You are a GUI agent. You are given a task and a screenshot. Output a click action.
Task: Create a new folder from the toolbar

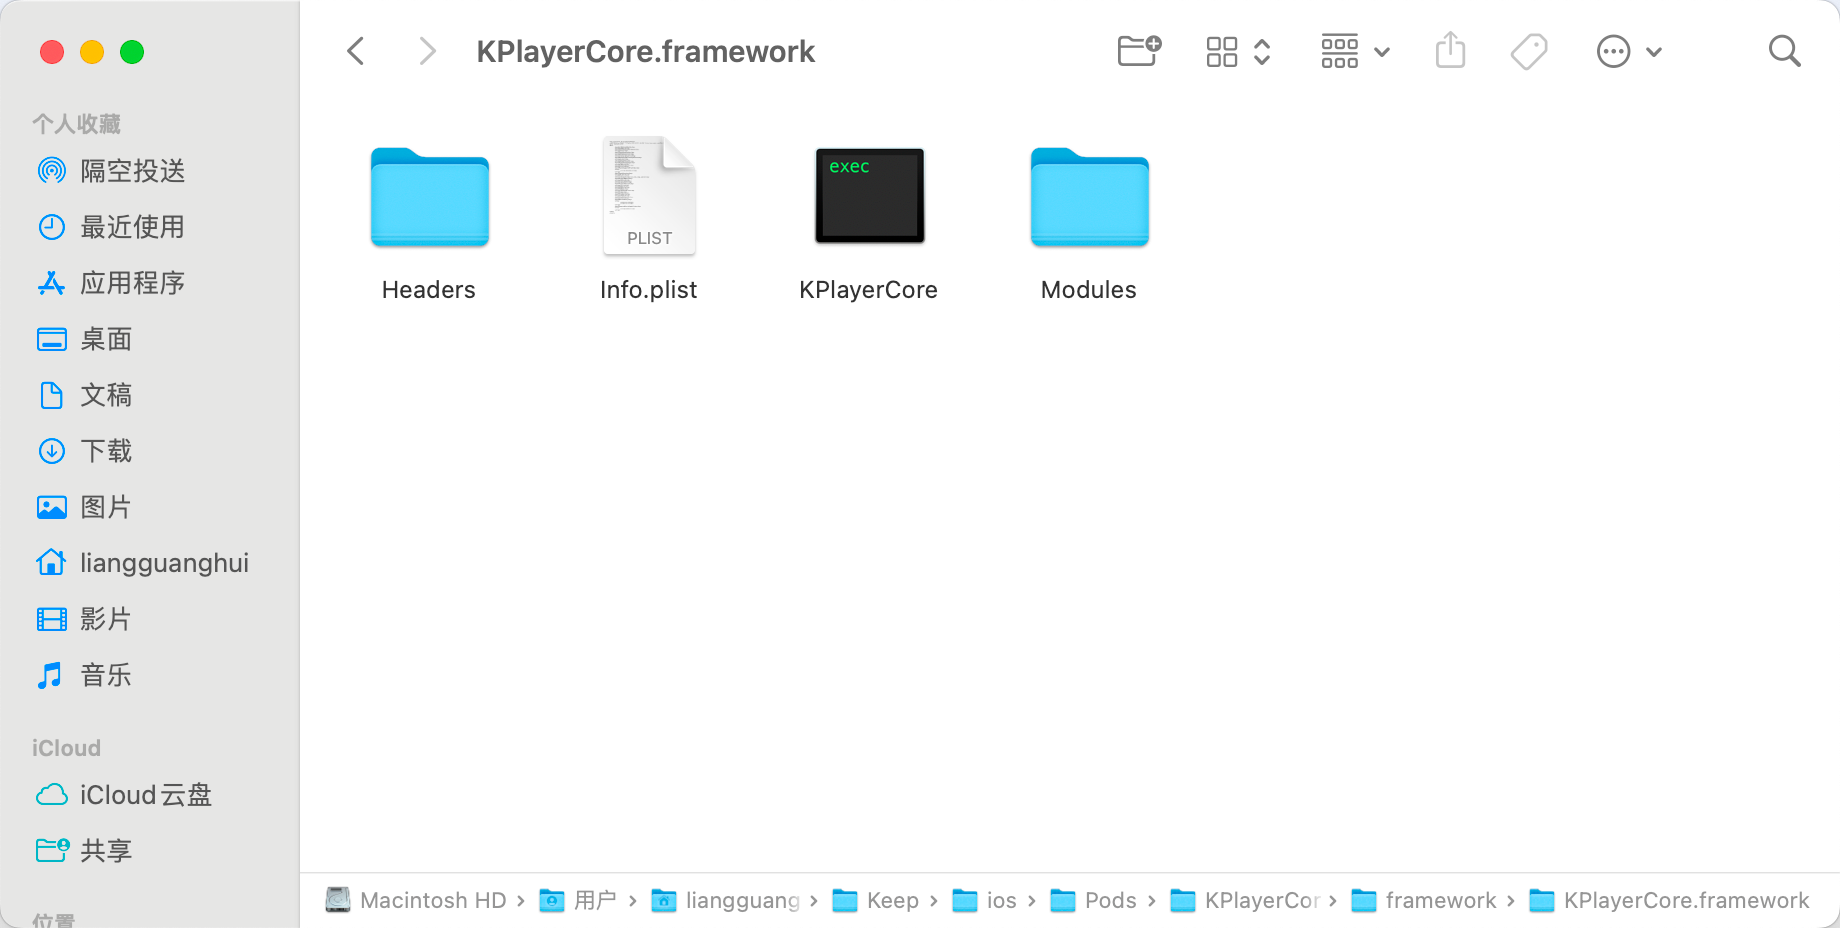point(1139,51)
